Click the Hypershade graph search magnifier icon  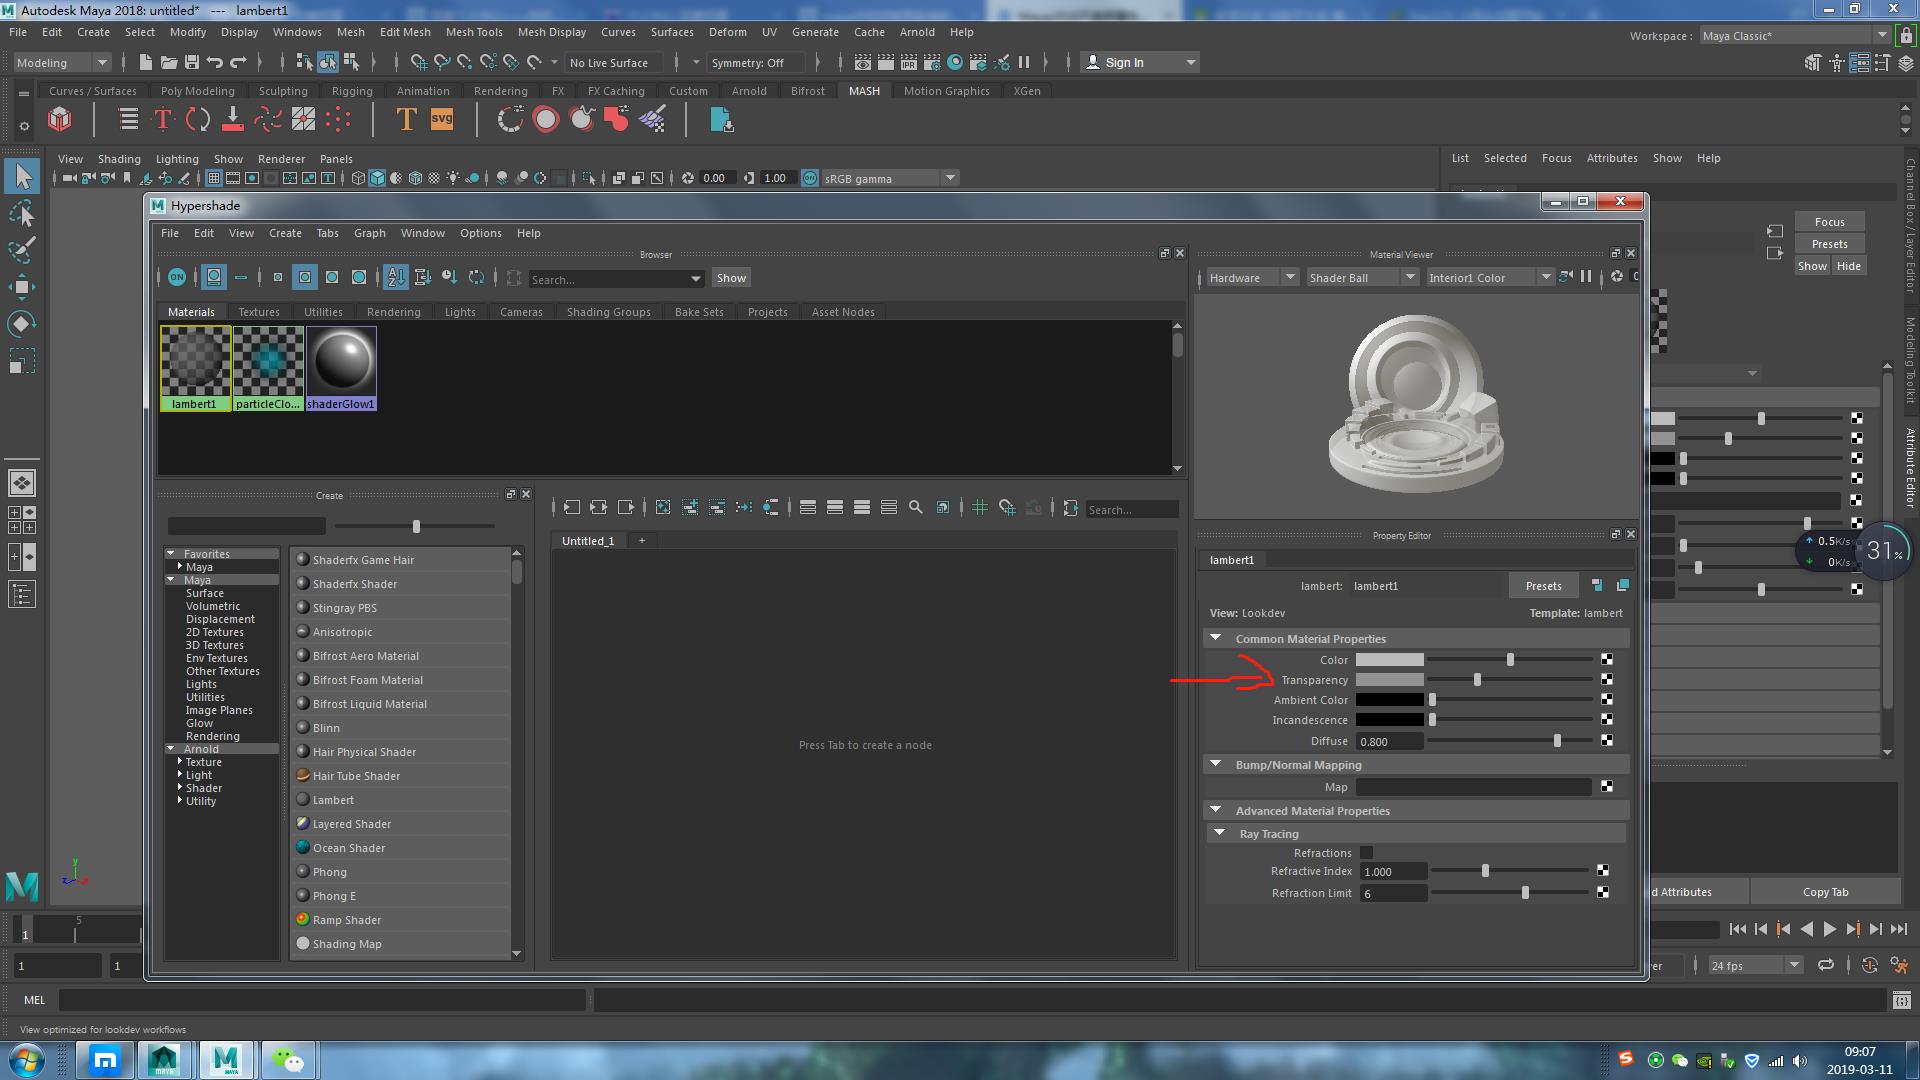coord(915,508)
